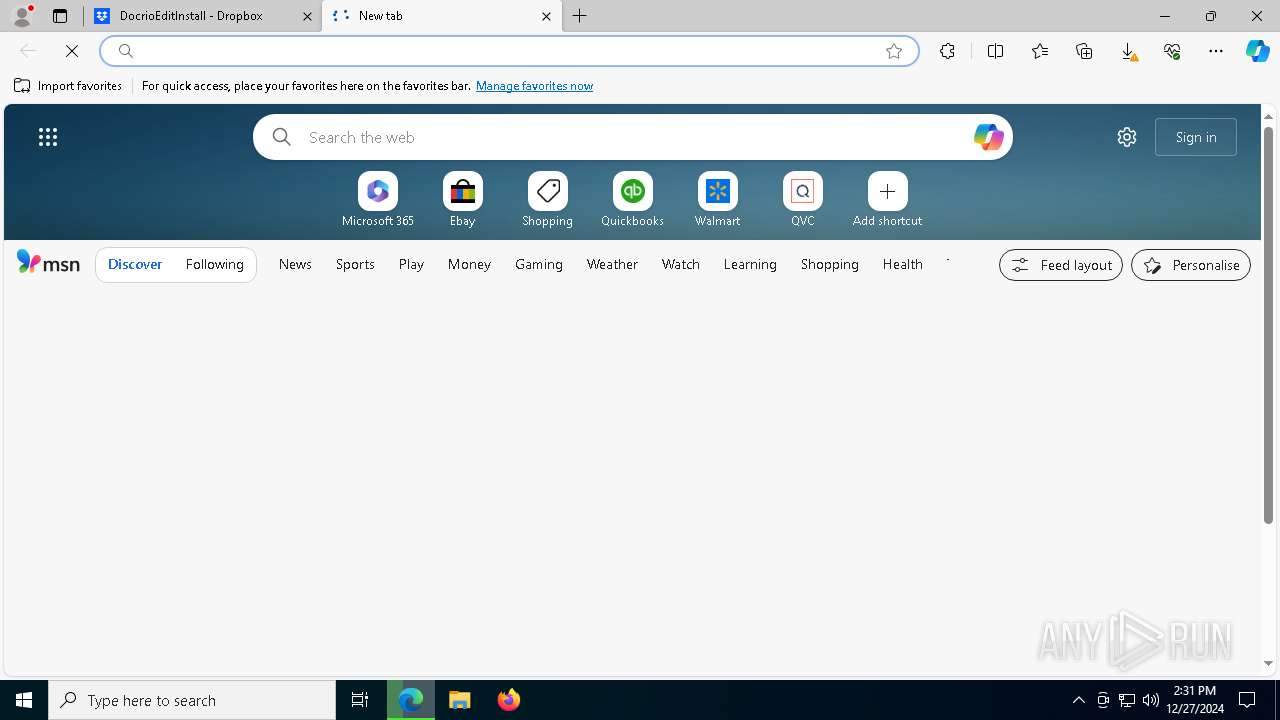Click the Search the web field
Image resolution: width=1280 pixels, height=720 pixels.
pos(633,137)
